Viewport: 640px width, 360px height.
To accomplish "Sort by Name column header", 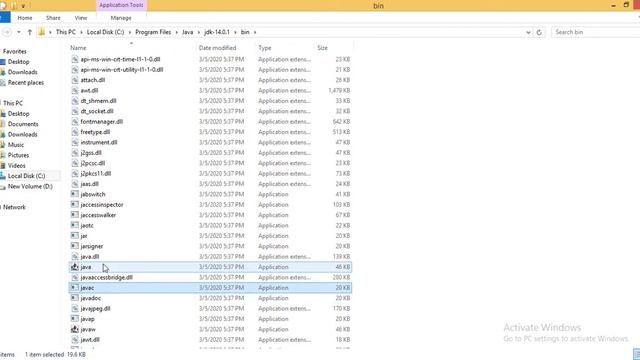I will pyautogui.click(x=78, y=48).
